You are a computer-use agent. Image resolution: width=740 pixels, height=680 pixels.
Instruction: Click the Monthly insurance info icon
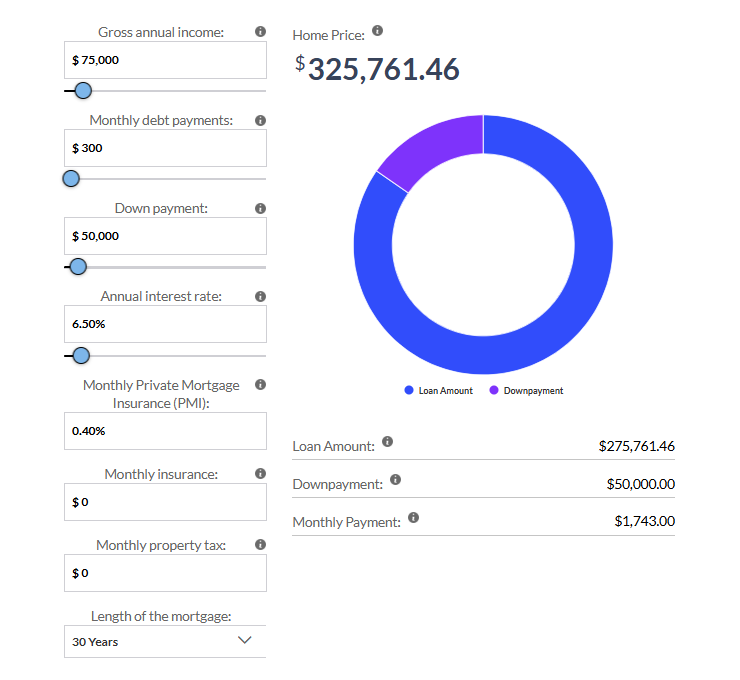coord(260,473)
